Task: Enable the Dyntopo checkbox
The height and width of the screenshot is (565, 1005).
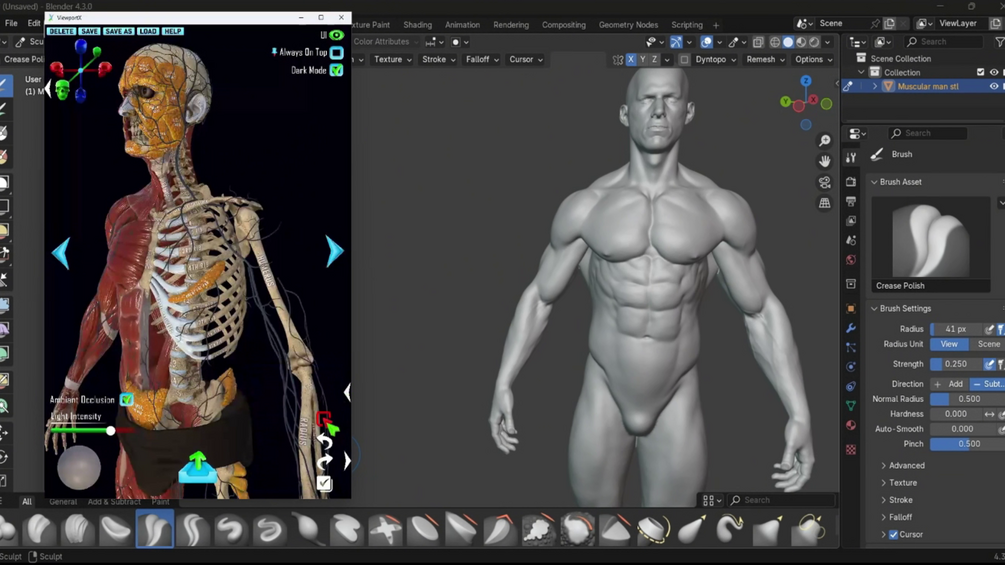Action: tap(684, 60)
